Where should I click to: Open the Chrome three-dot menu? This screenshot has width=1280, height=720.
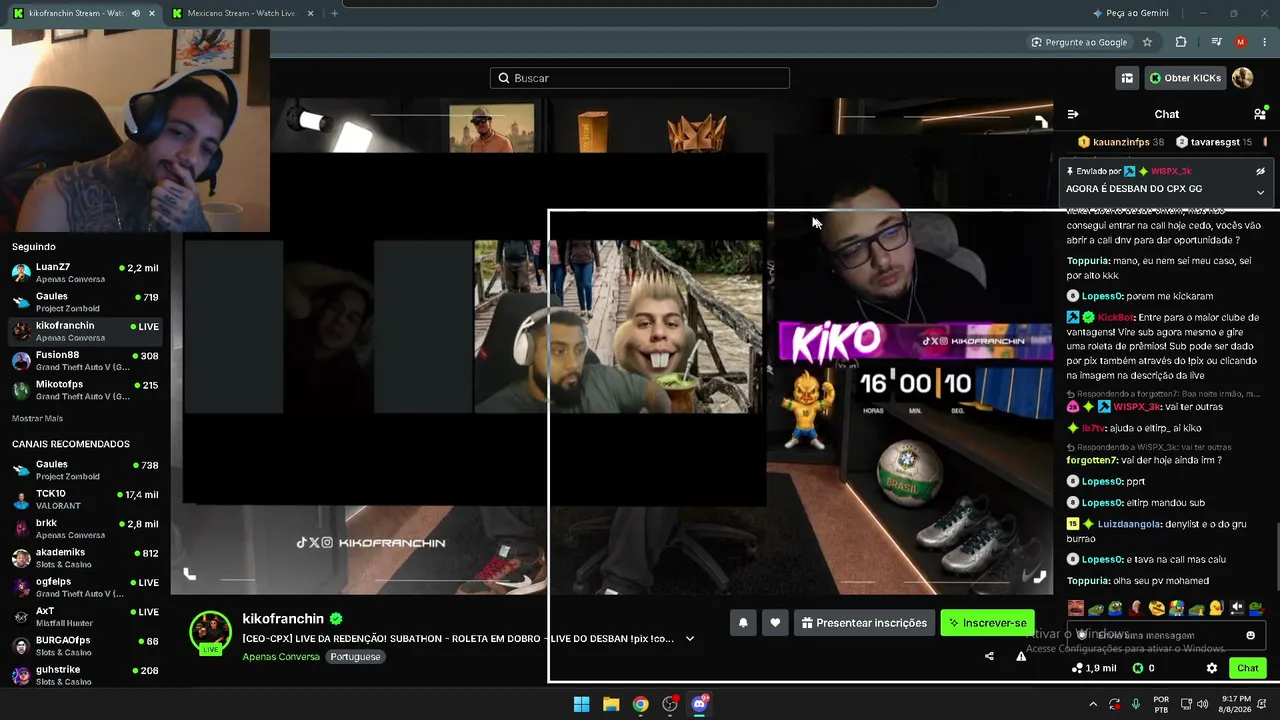pyautogui.click(x=1265, y=42)
